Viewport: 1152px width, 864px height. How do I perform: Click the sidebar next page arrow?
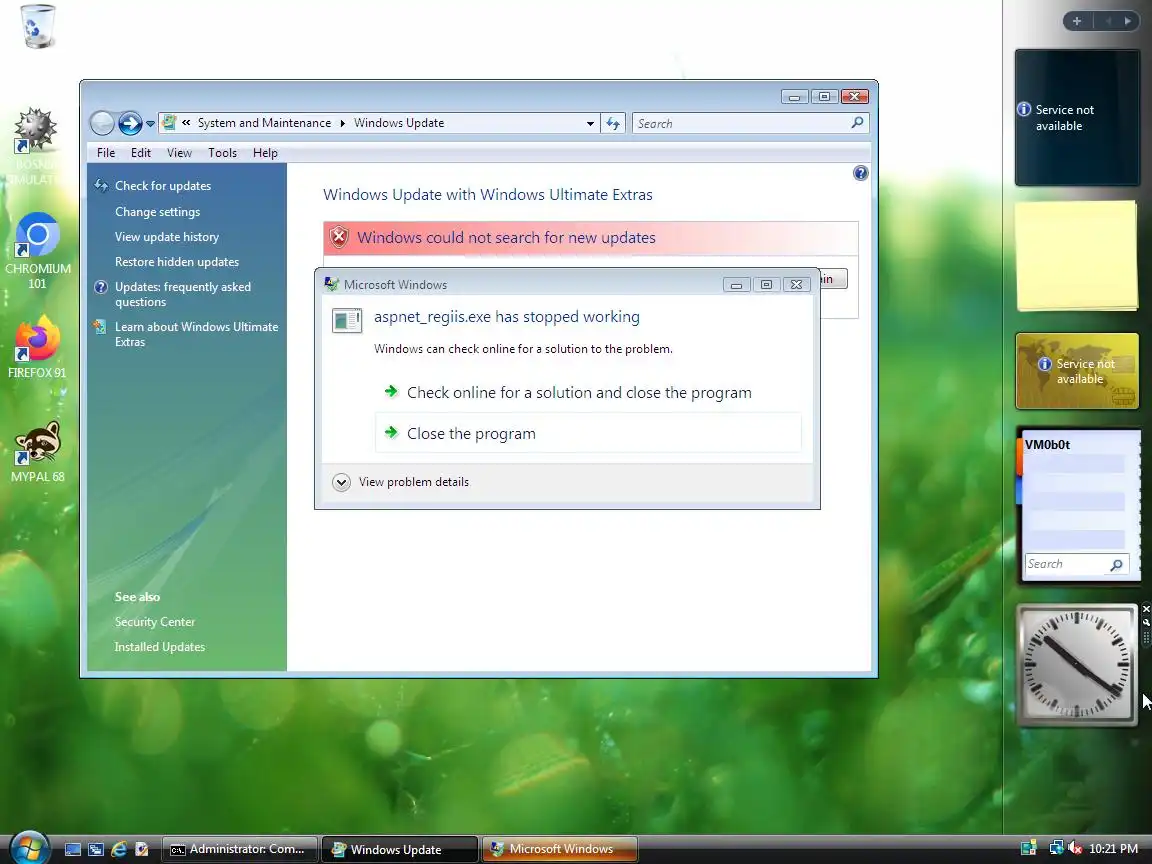coord(1128,21)
